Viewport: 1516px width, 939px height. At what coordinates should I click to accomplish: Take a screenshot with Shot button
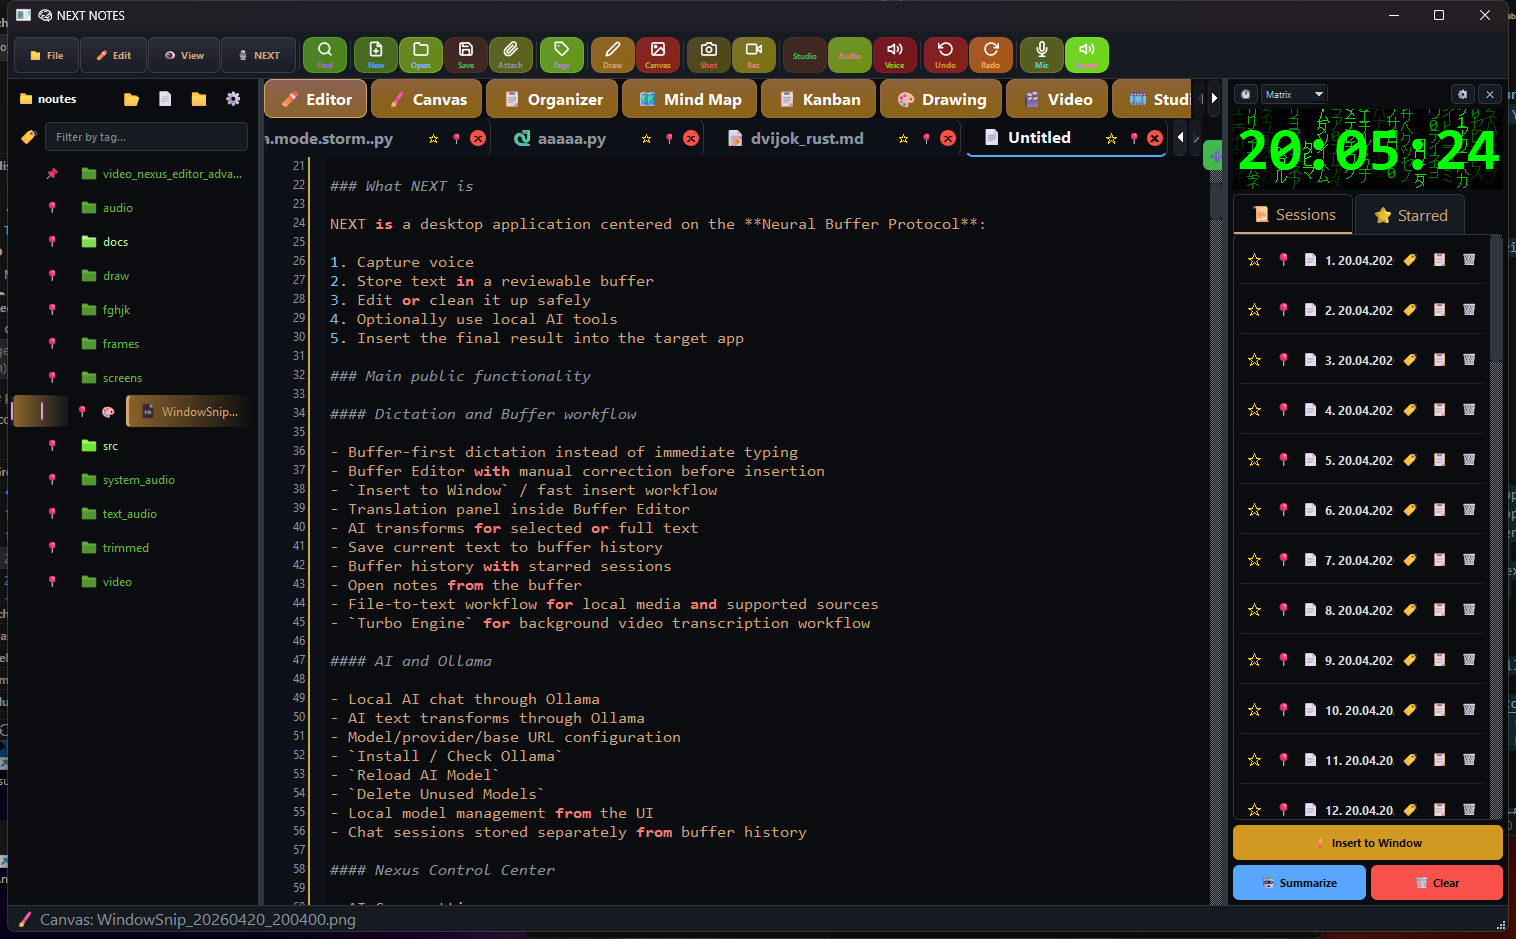point(709,54)
